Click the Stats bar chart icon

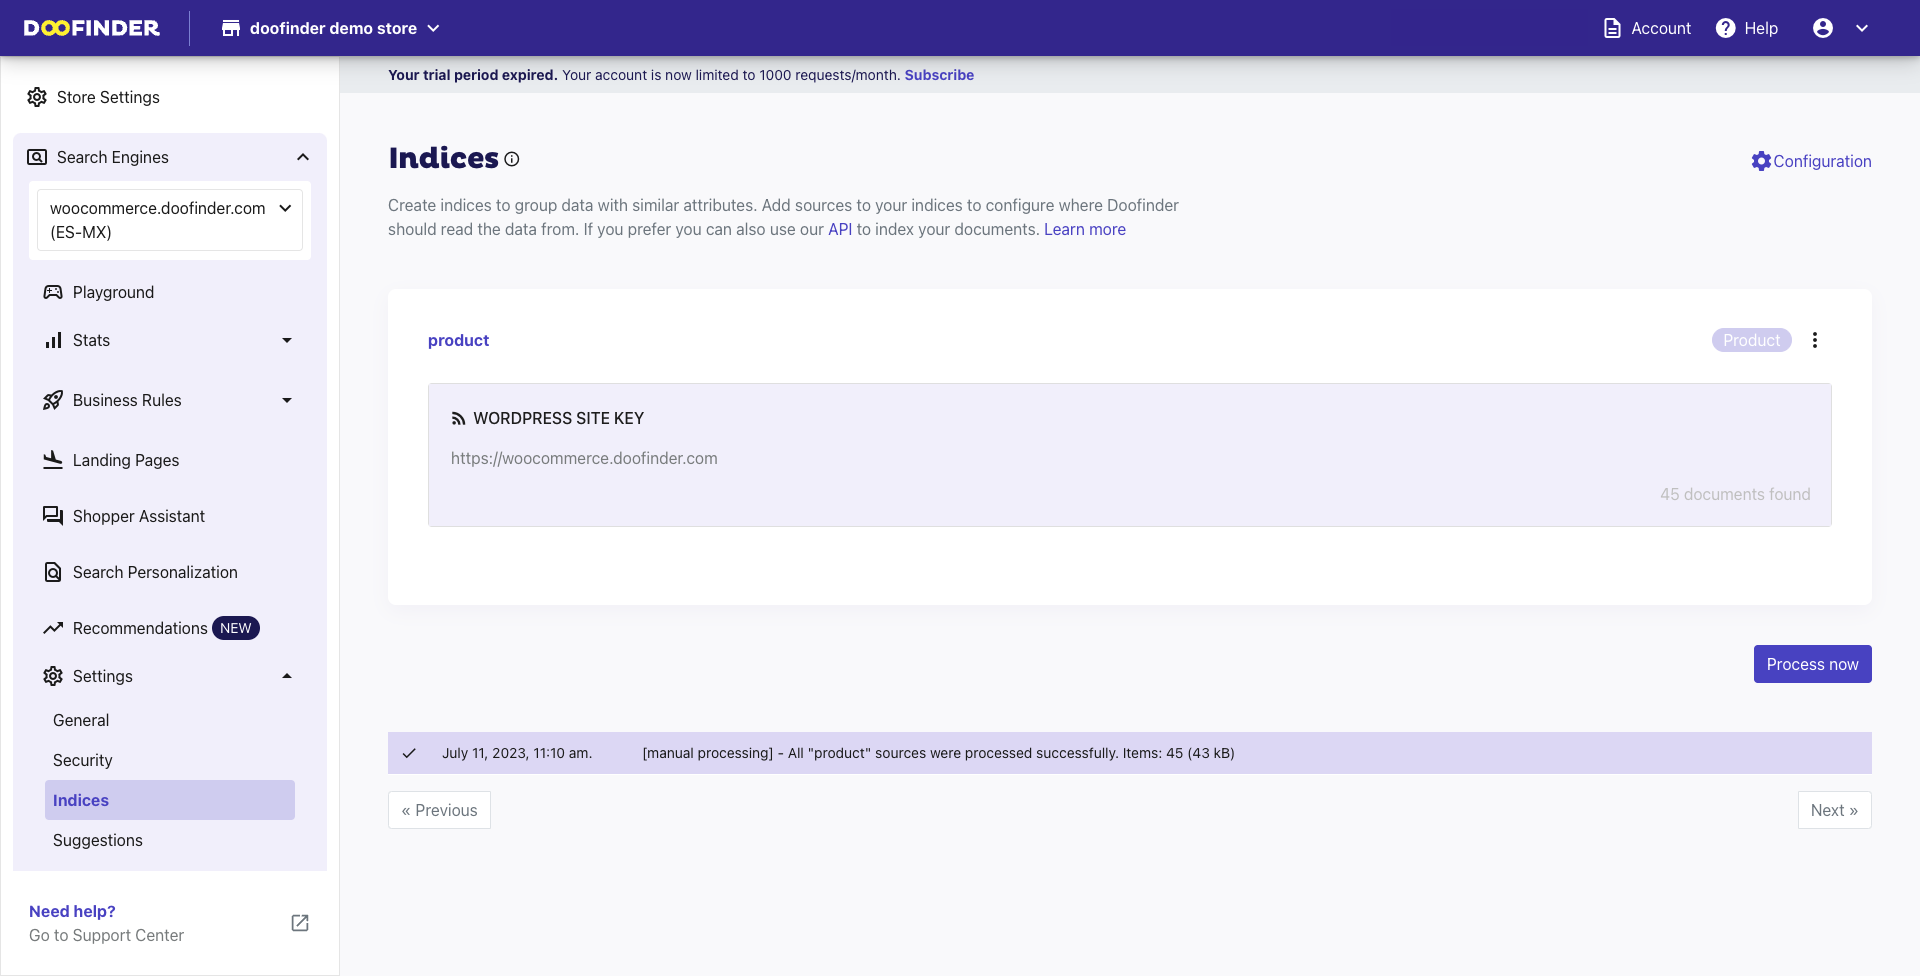(x=53, y=340)
